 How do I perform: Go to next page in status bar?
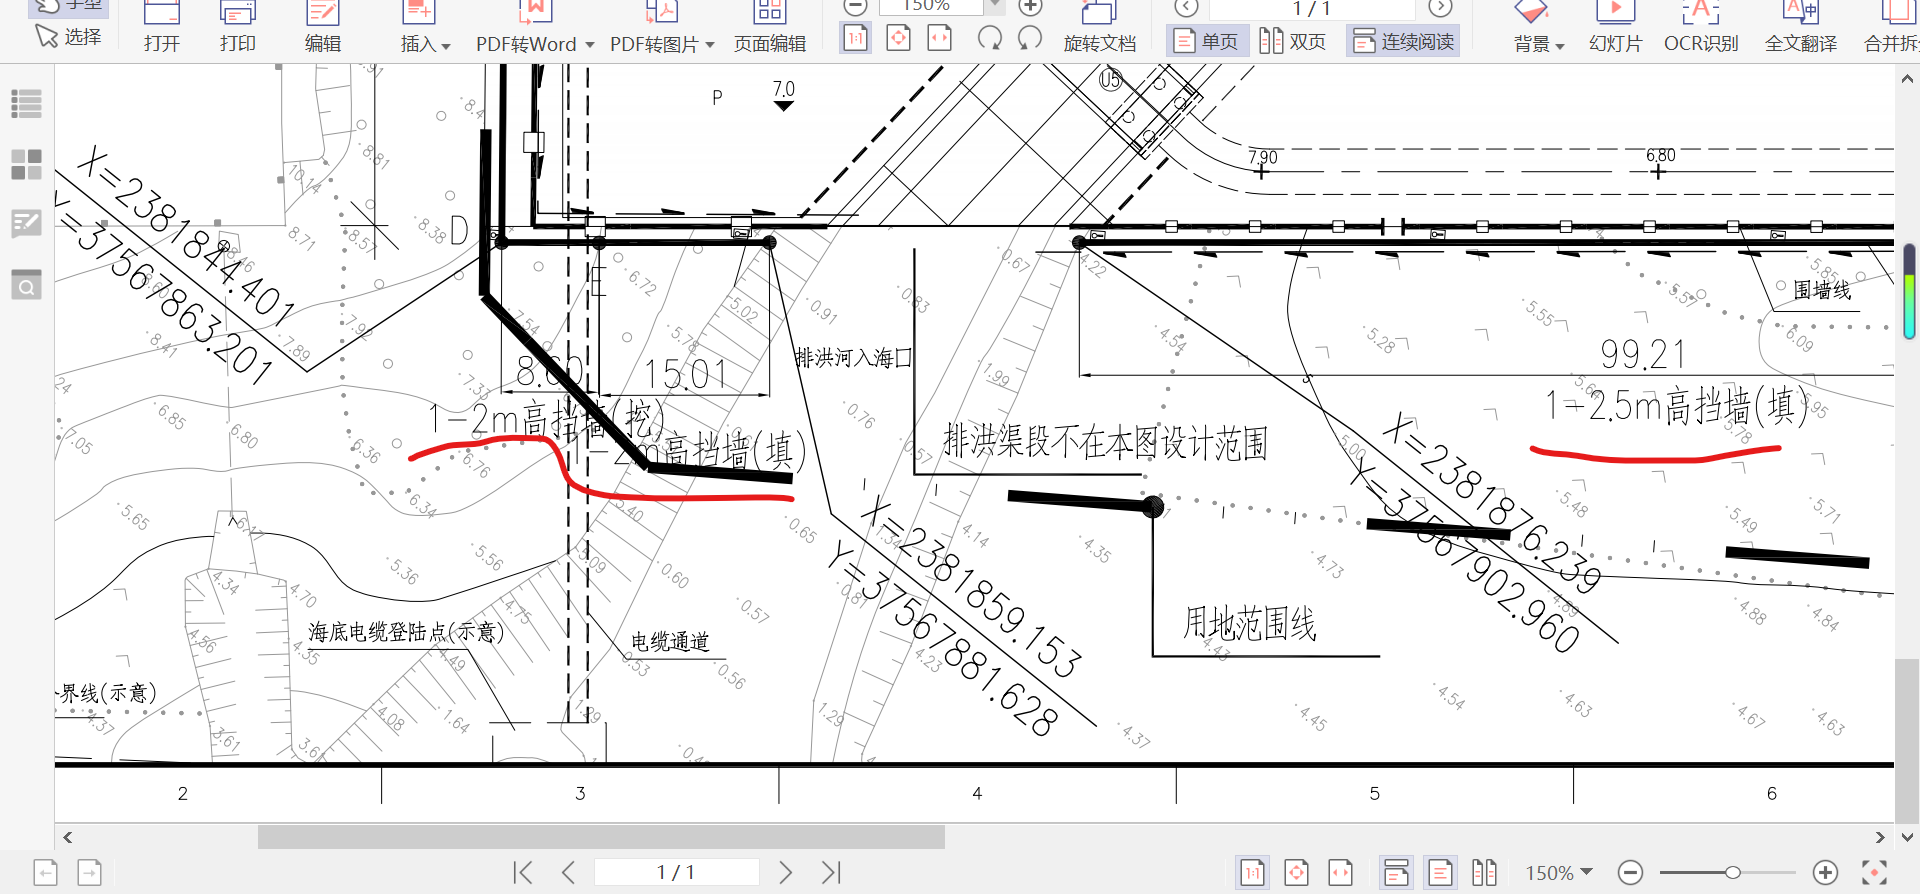point(785,872)
